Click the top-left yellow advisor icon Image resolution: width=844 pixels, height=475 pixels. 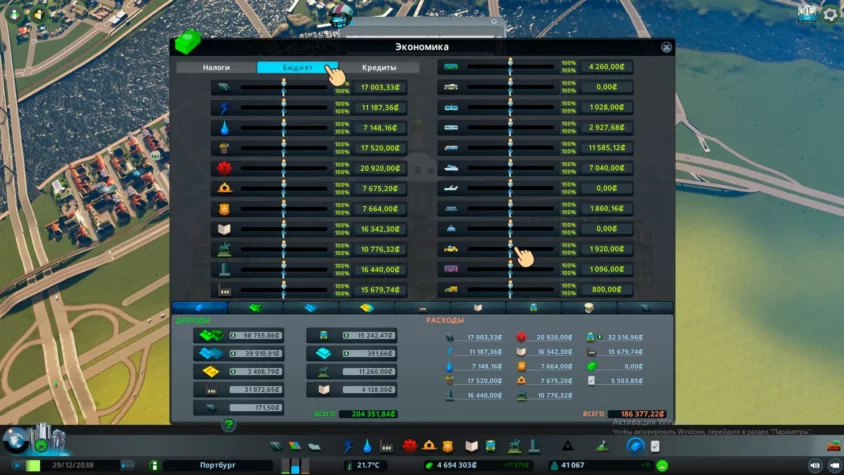[x=39, y=15]
